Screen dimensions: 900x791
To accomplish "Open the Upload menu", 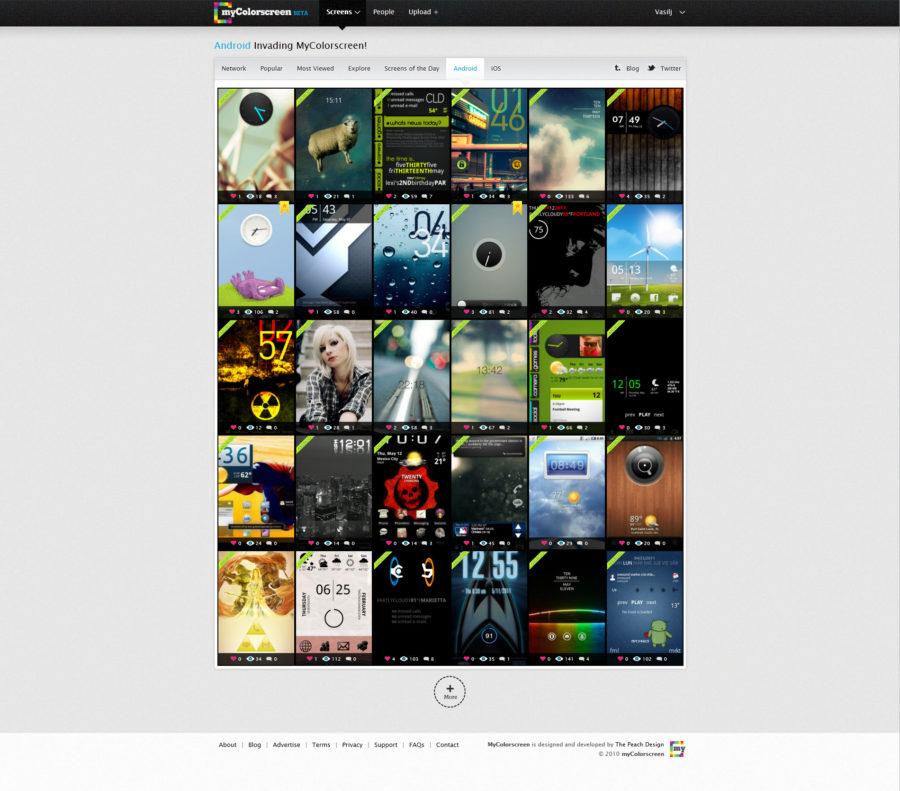I will coord(423,12).
